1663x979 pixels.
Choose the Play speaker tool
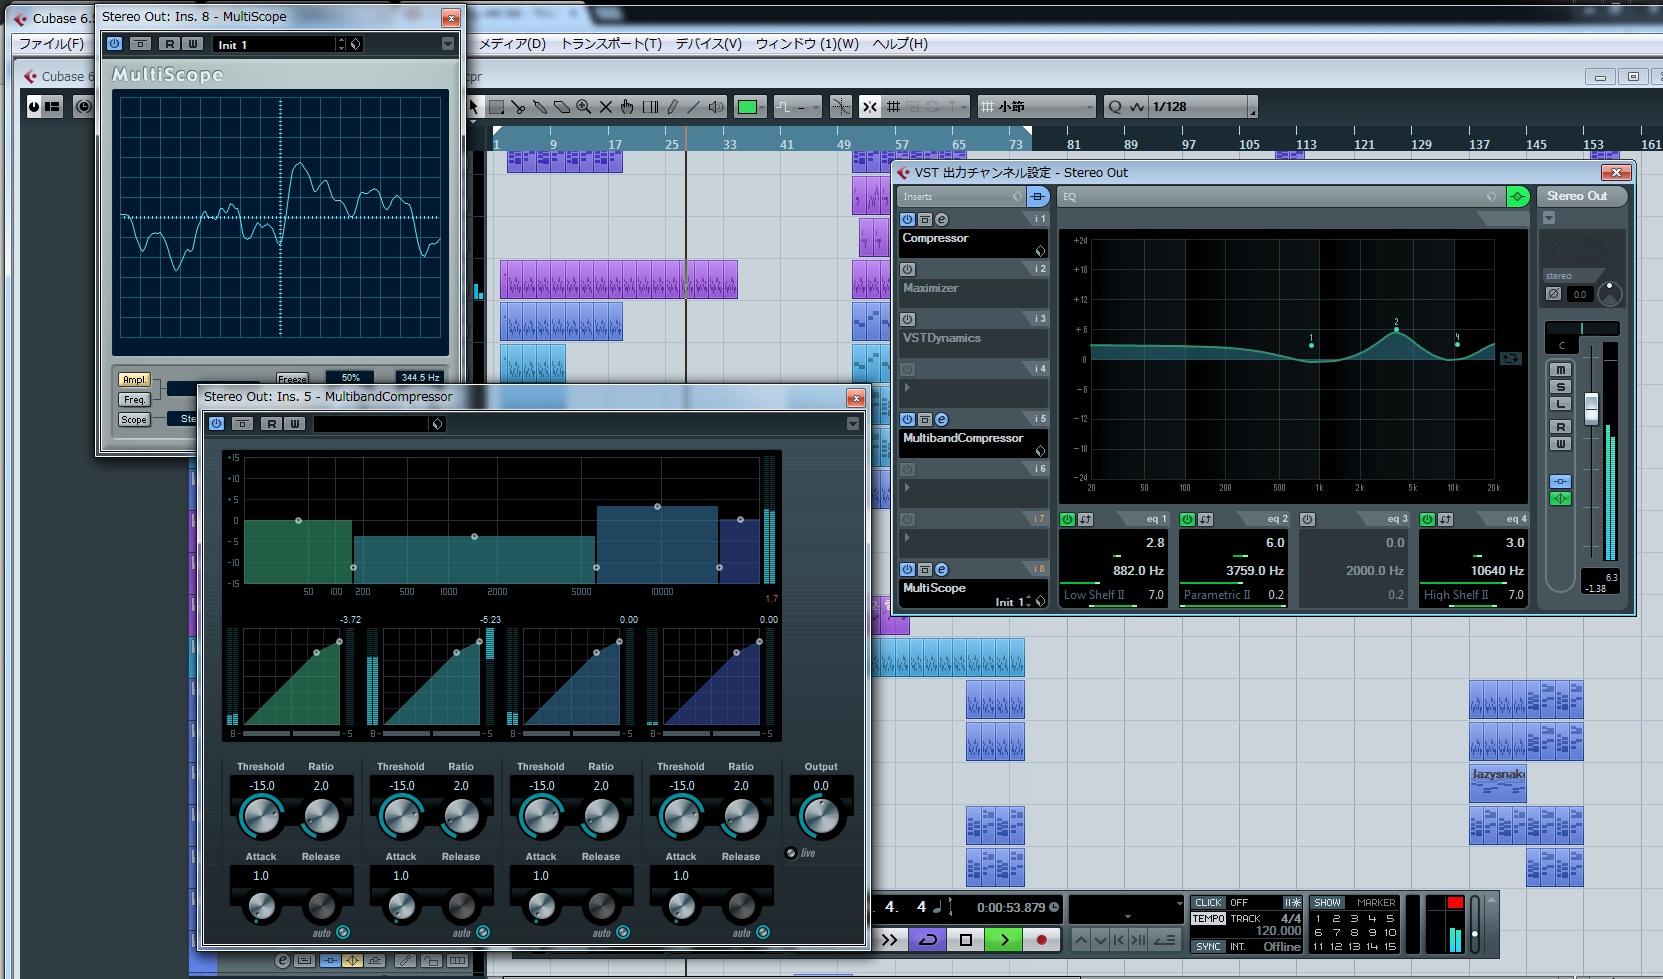pos(716,107)
